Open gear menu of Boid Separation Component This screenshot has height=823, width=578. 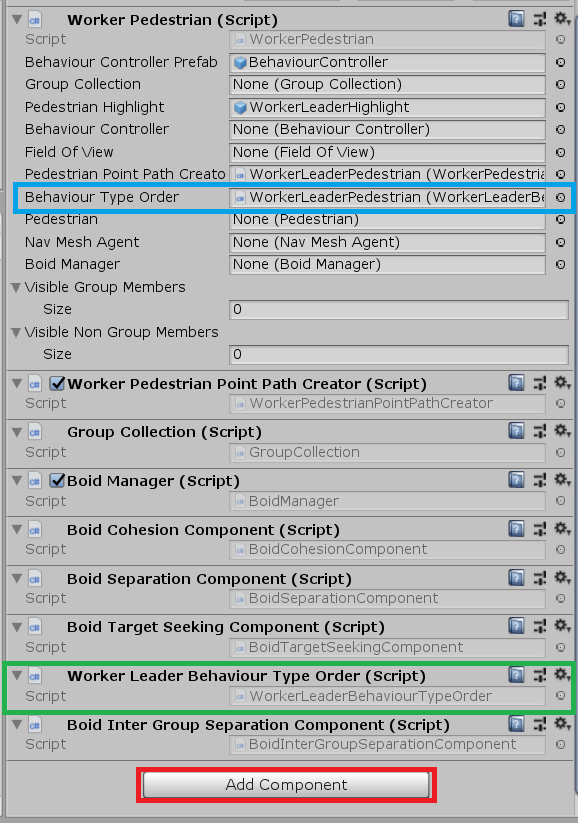[562, 577]
